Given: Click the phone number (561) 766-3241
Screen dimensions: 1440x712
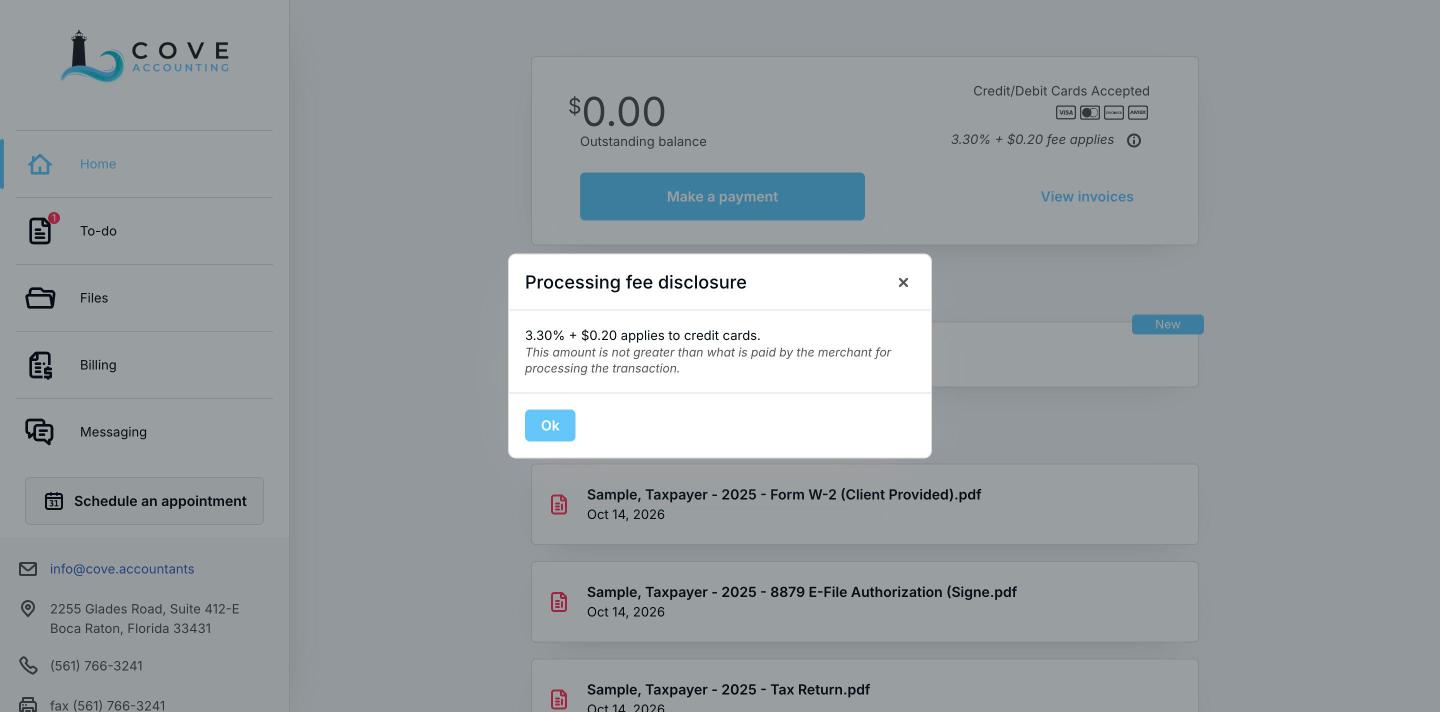Looking at the screenshot, I should (x=96, y=666).
